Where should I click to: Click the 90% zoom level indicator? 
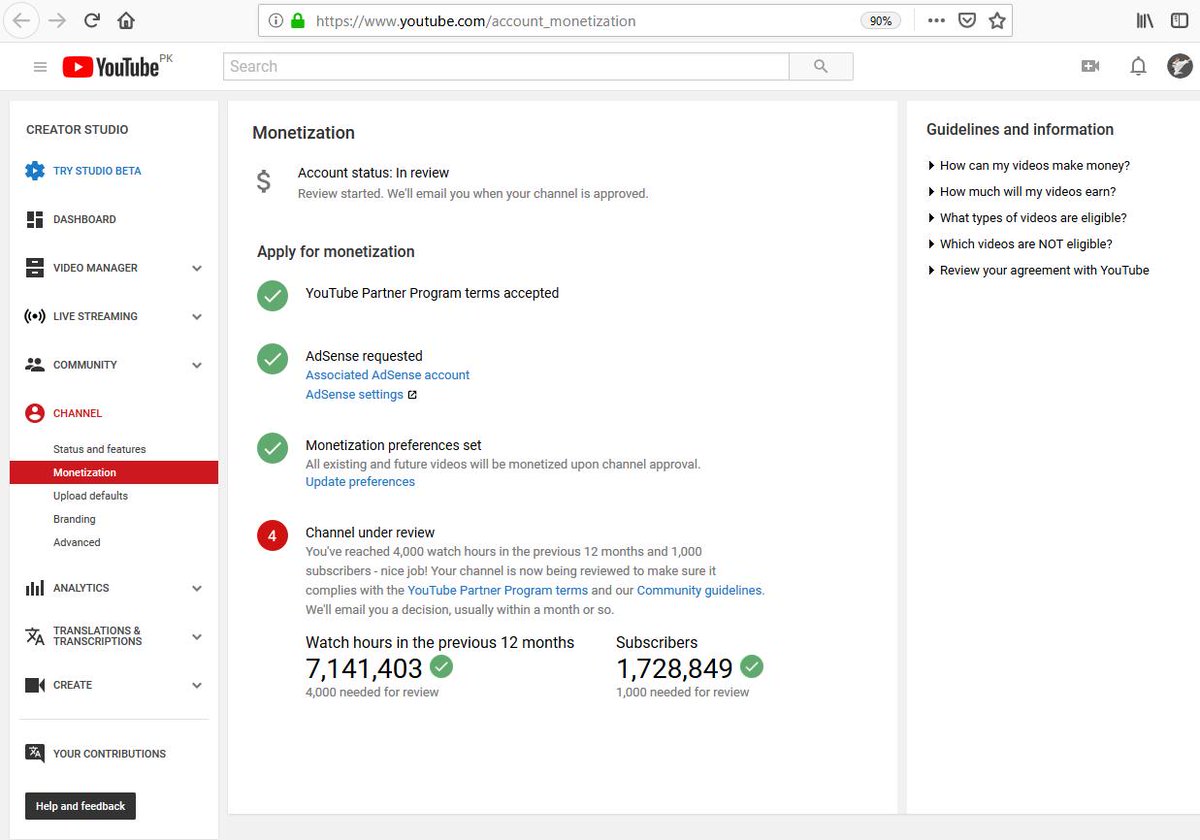pos(880,20)
